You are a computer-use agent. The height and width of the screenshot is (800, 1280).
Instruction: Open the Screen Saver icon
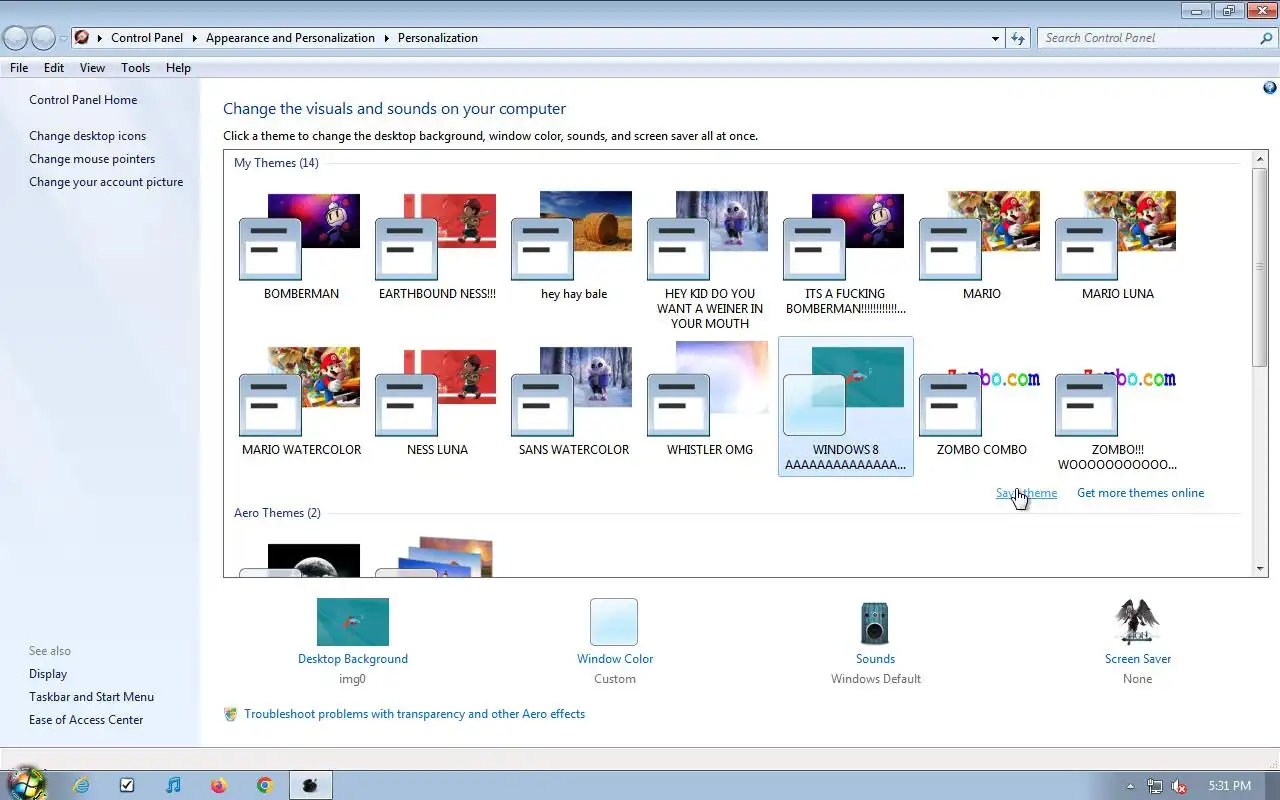pos(1137,622)
